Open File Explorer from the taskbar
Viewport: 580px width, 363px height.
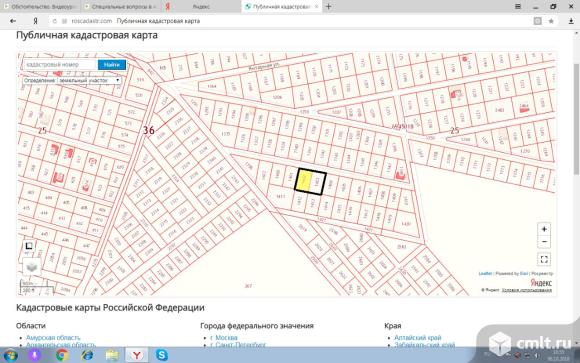112,355
